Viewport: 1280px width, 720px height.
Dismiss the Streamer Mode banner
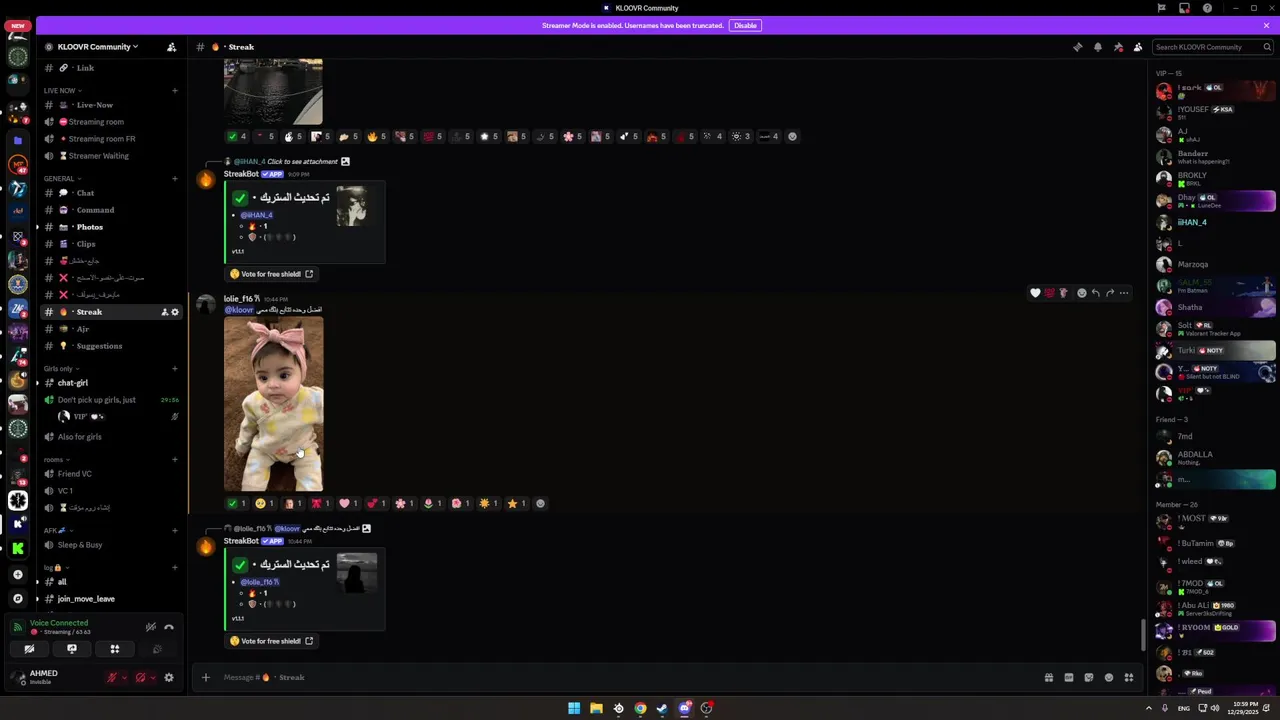click(x=1266, y=25)
